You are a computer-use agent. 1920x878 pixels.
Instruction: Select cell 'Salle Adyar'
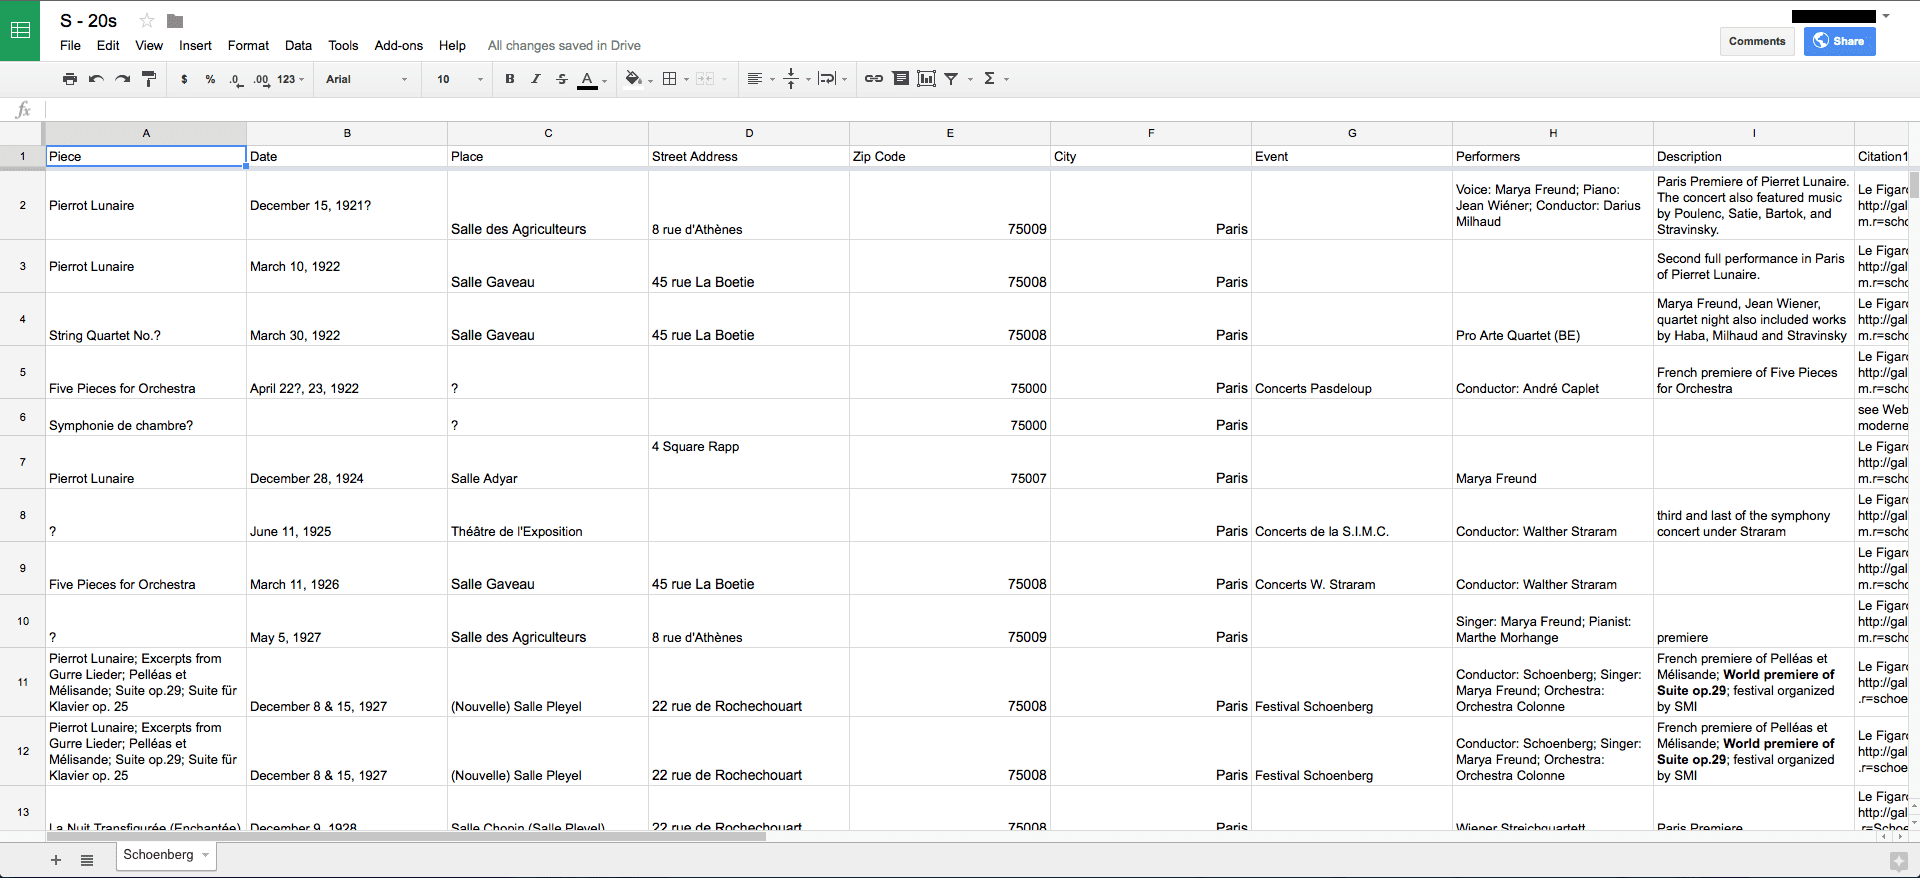click(548, 462)
